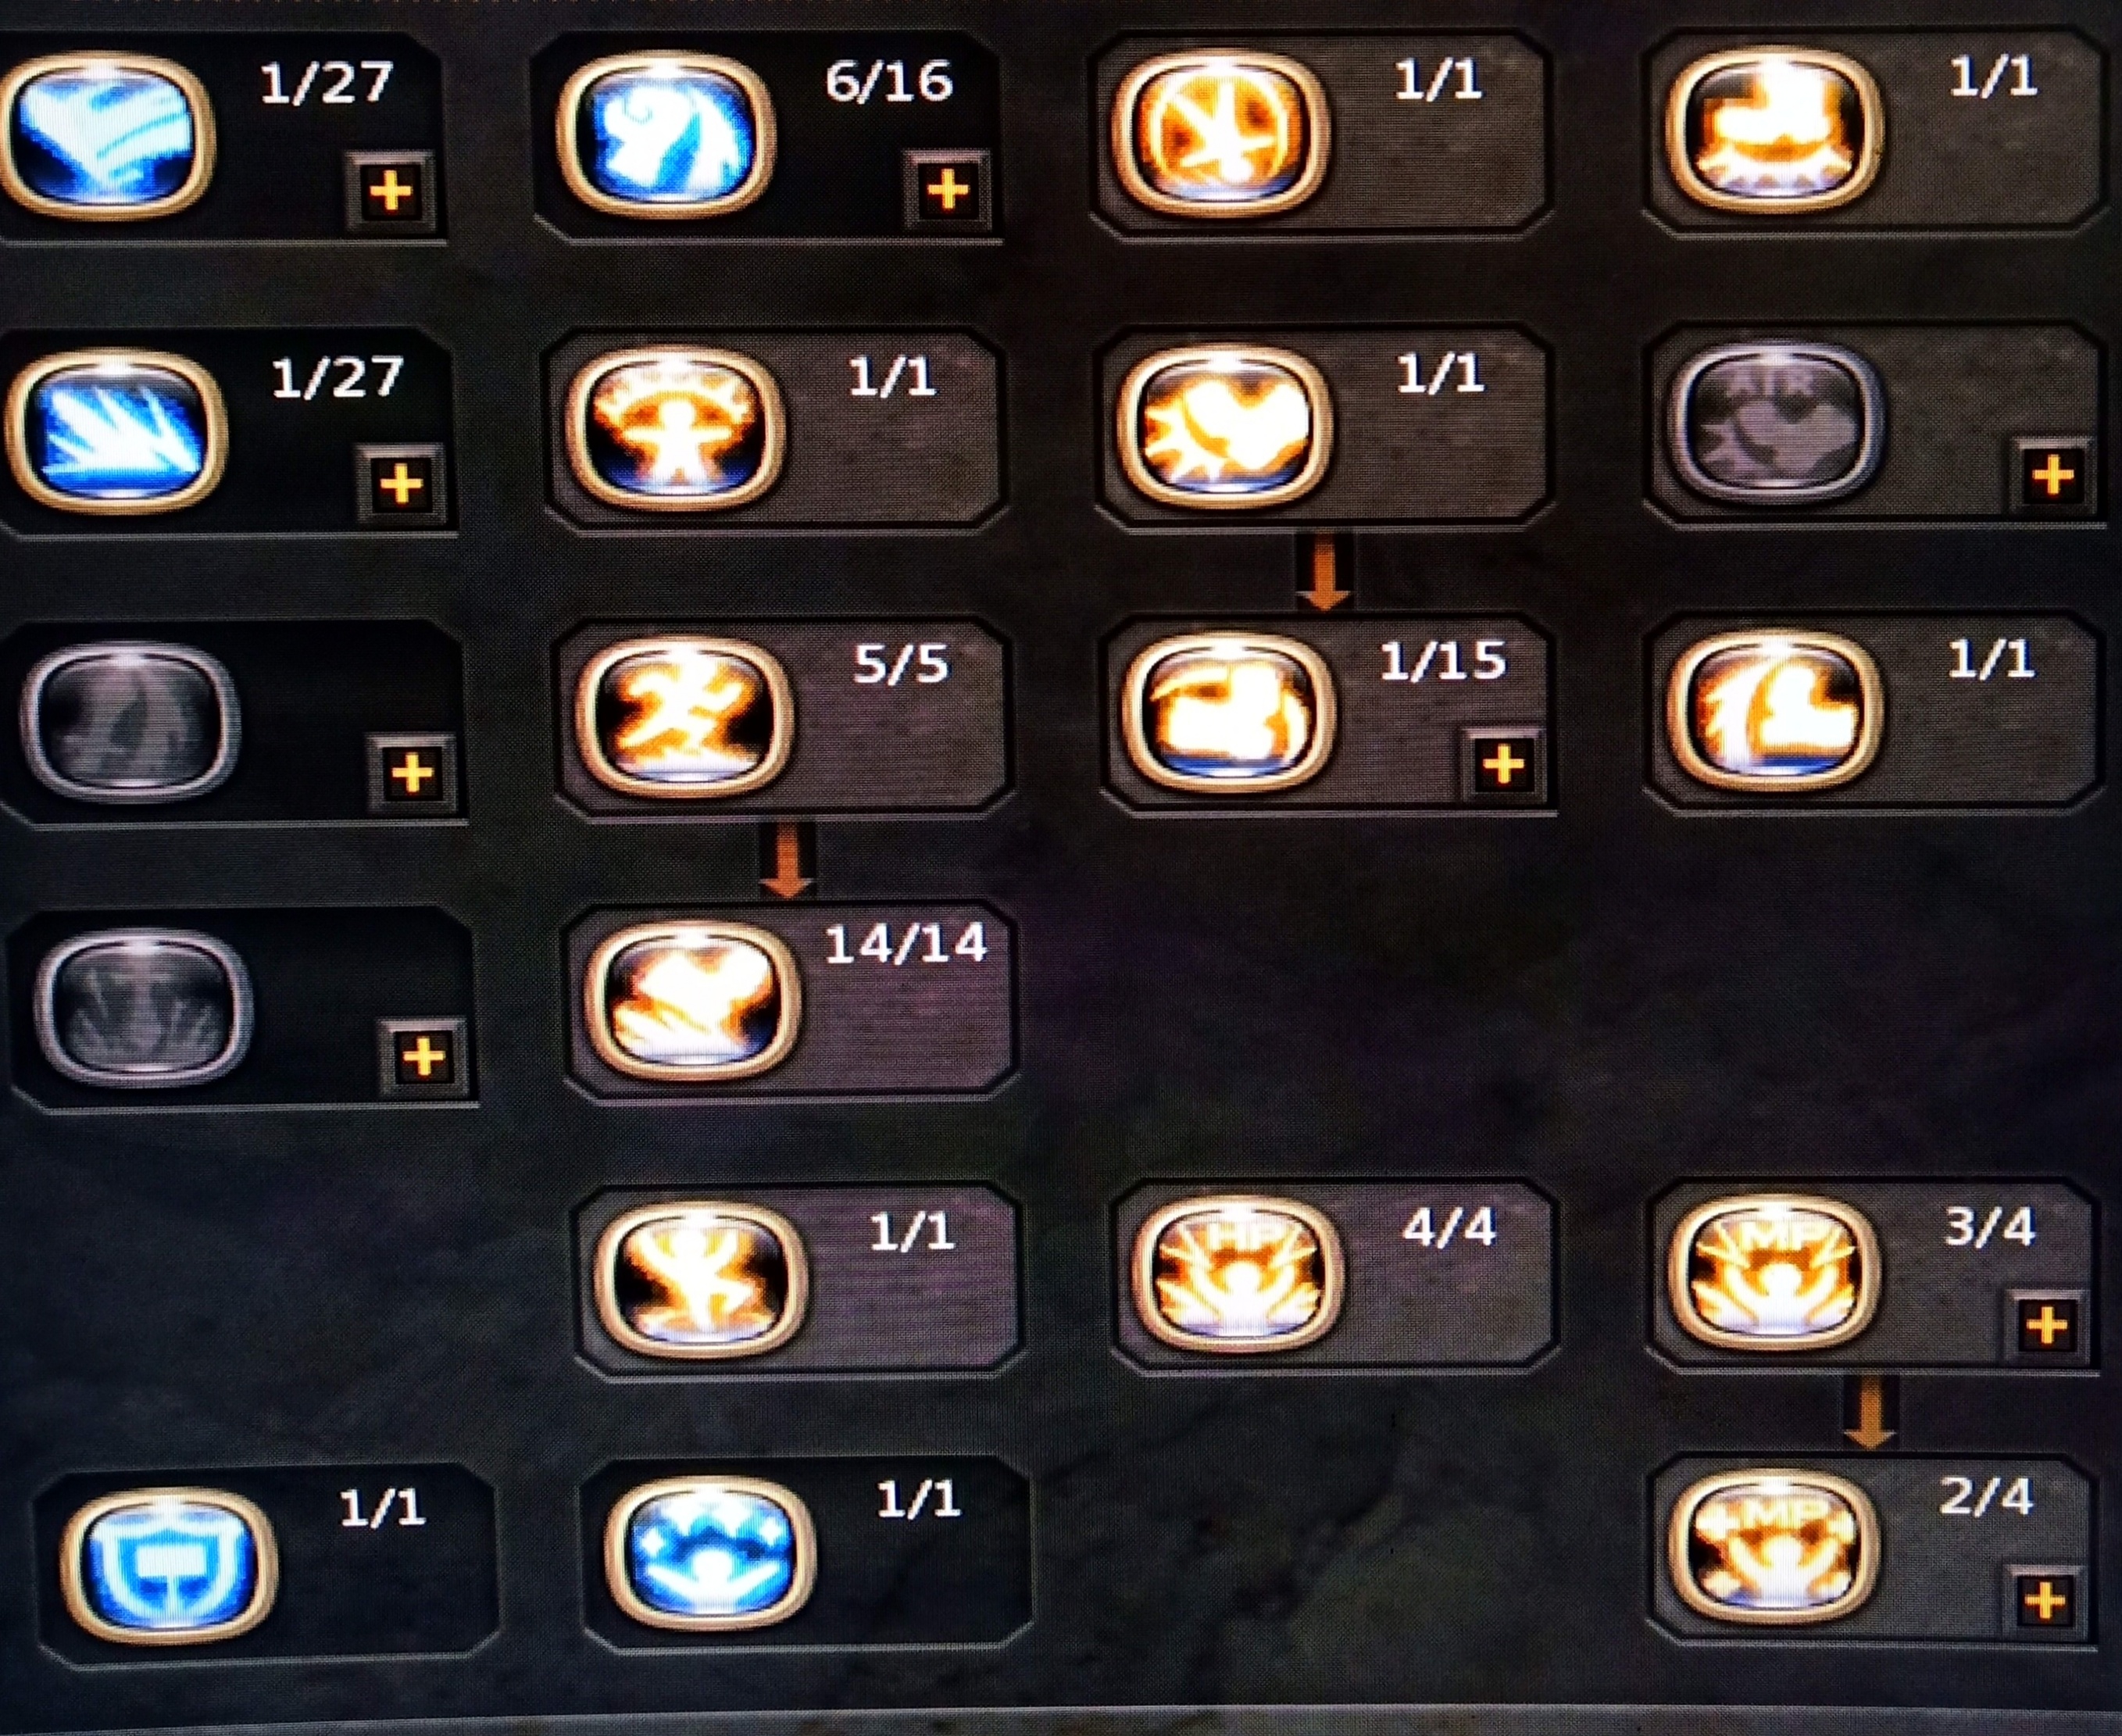Click the plus button for first 1/27 skill

[x=391, y=192]
